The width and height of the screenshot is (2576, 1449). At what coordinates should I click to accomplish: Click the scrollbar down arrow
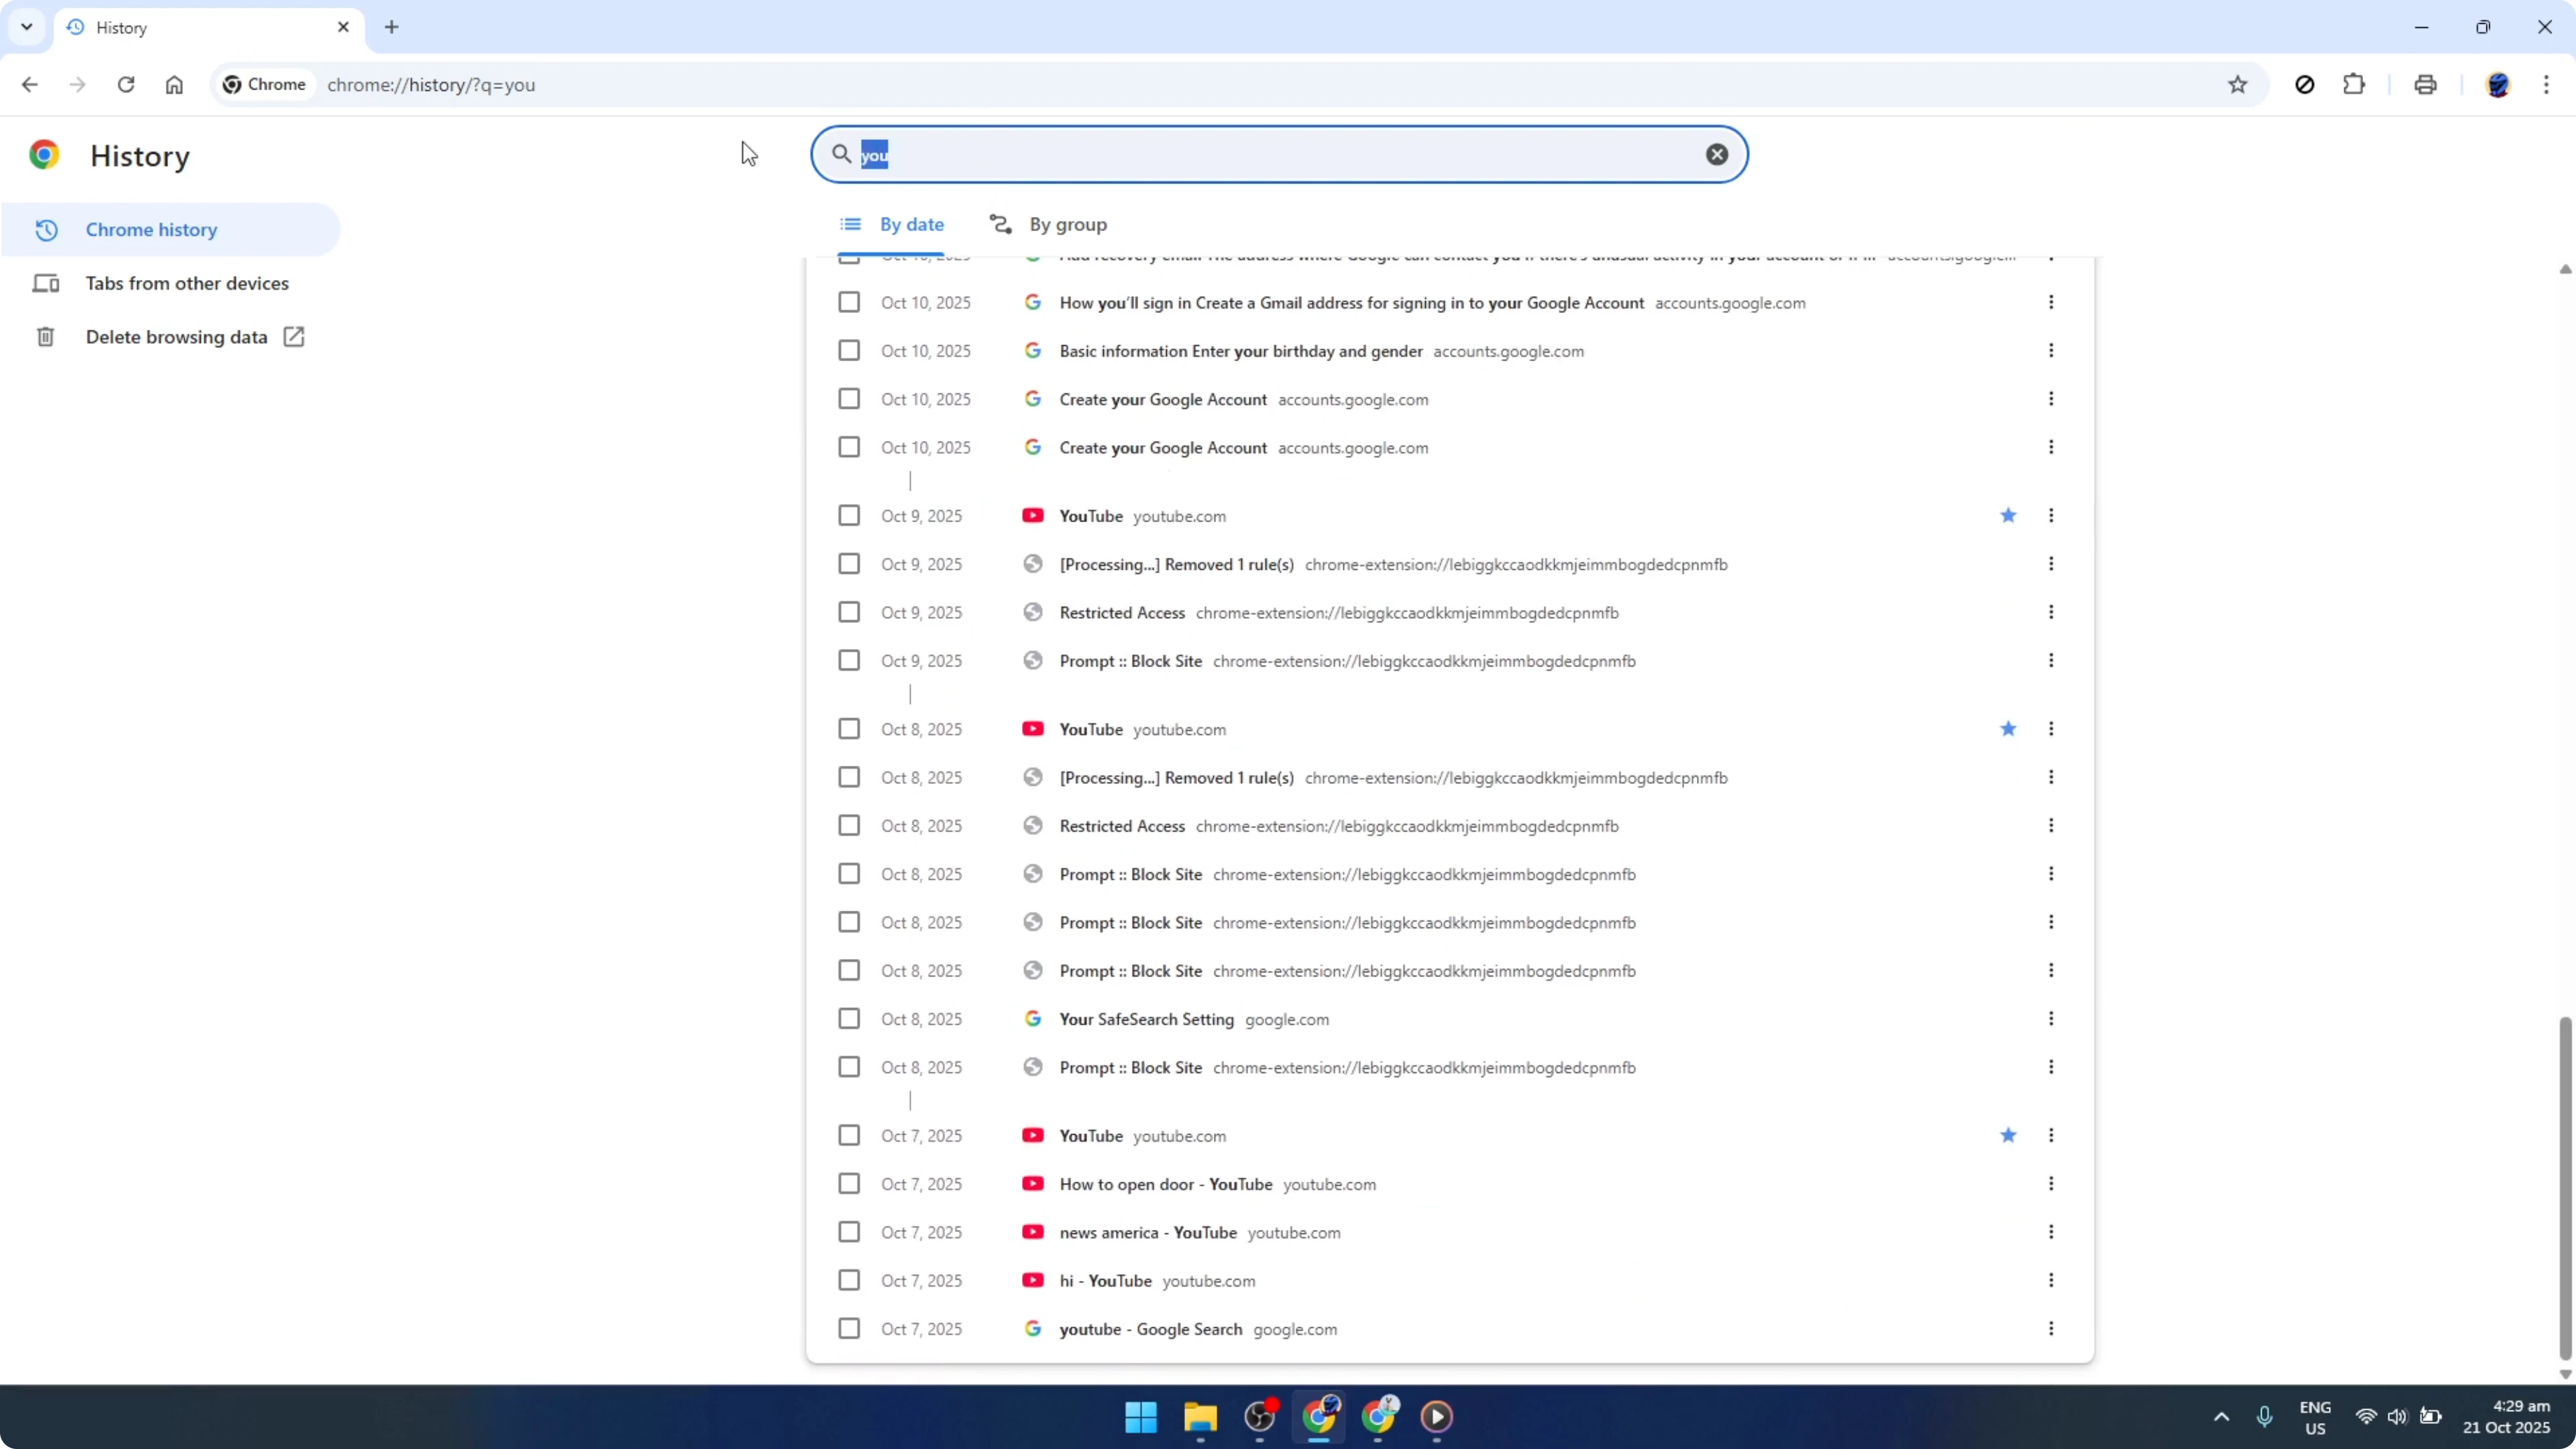(x=2565, y=1374)
